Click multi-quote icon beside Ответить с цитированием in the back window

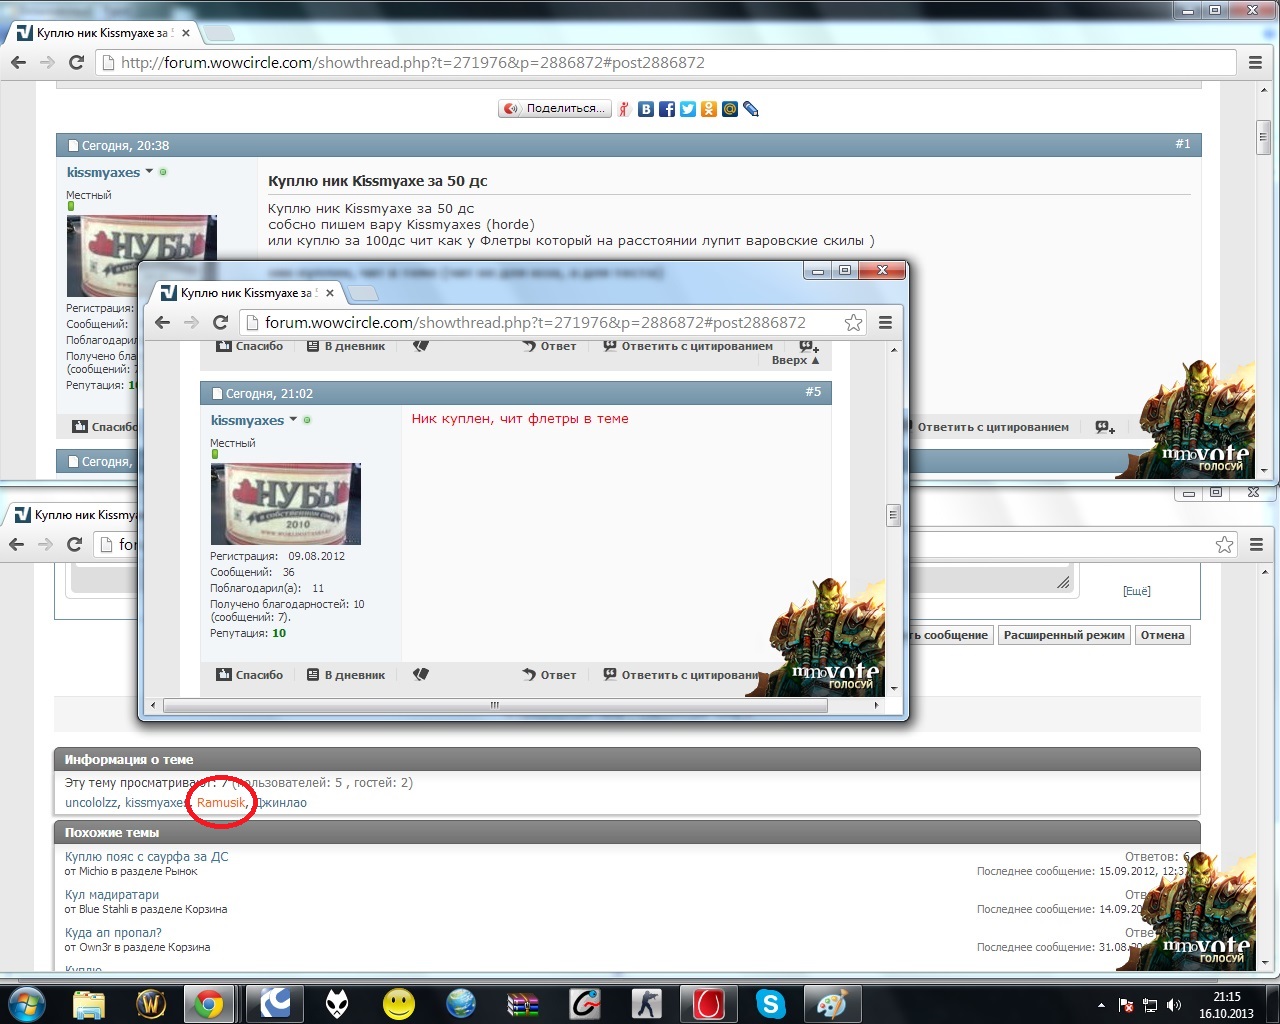[x=1104, y=427]
